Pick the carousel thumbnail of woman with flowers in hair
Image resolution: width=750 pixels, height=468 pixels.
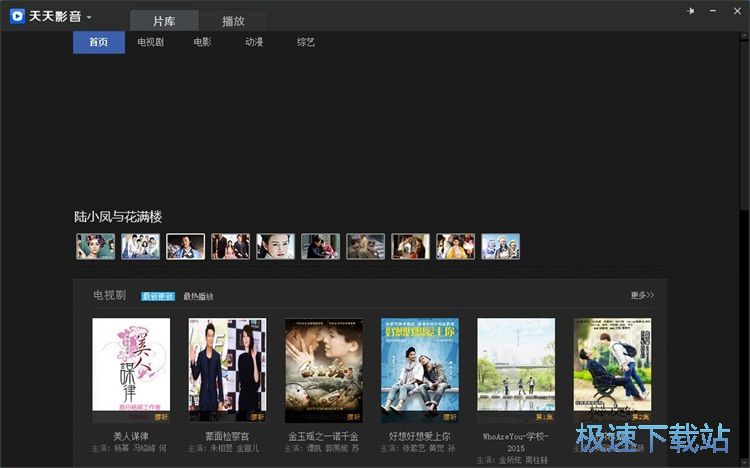[x=96, y=246]
